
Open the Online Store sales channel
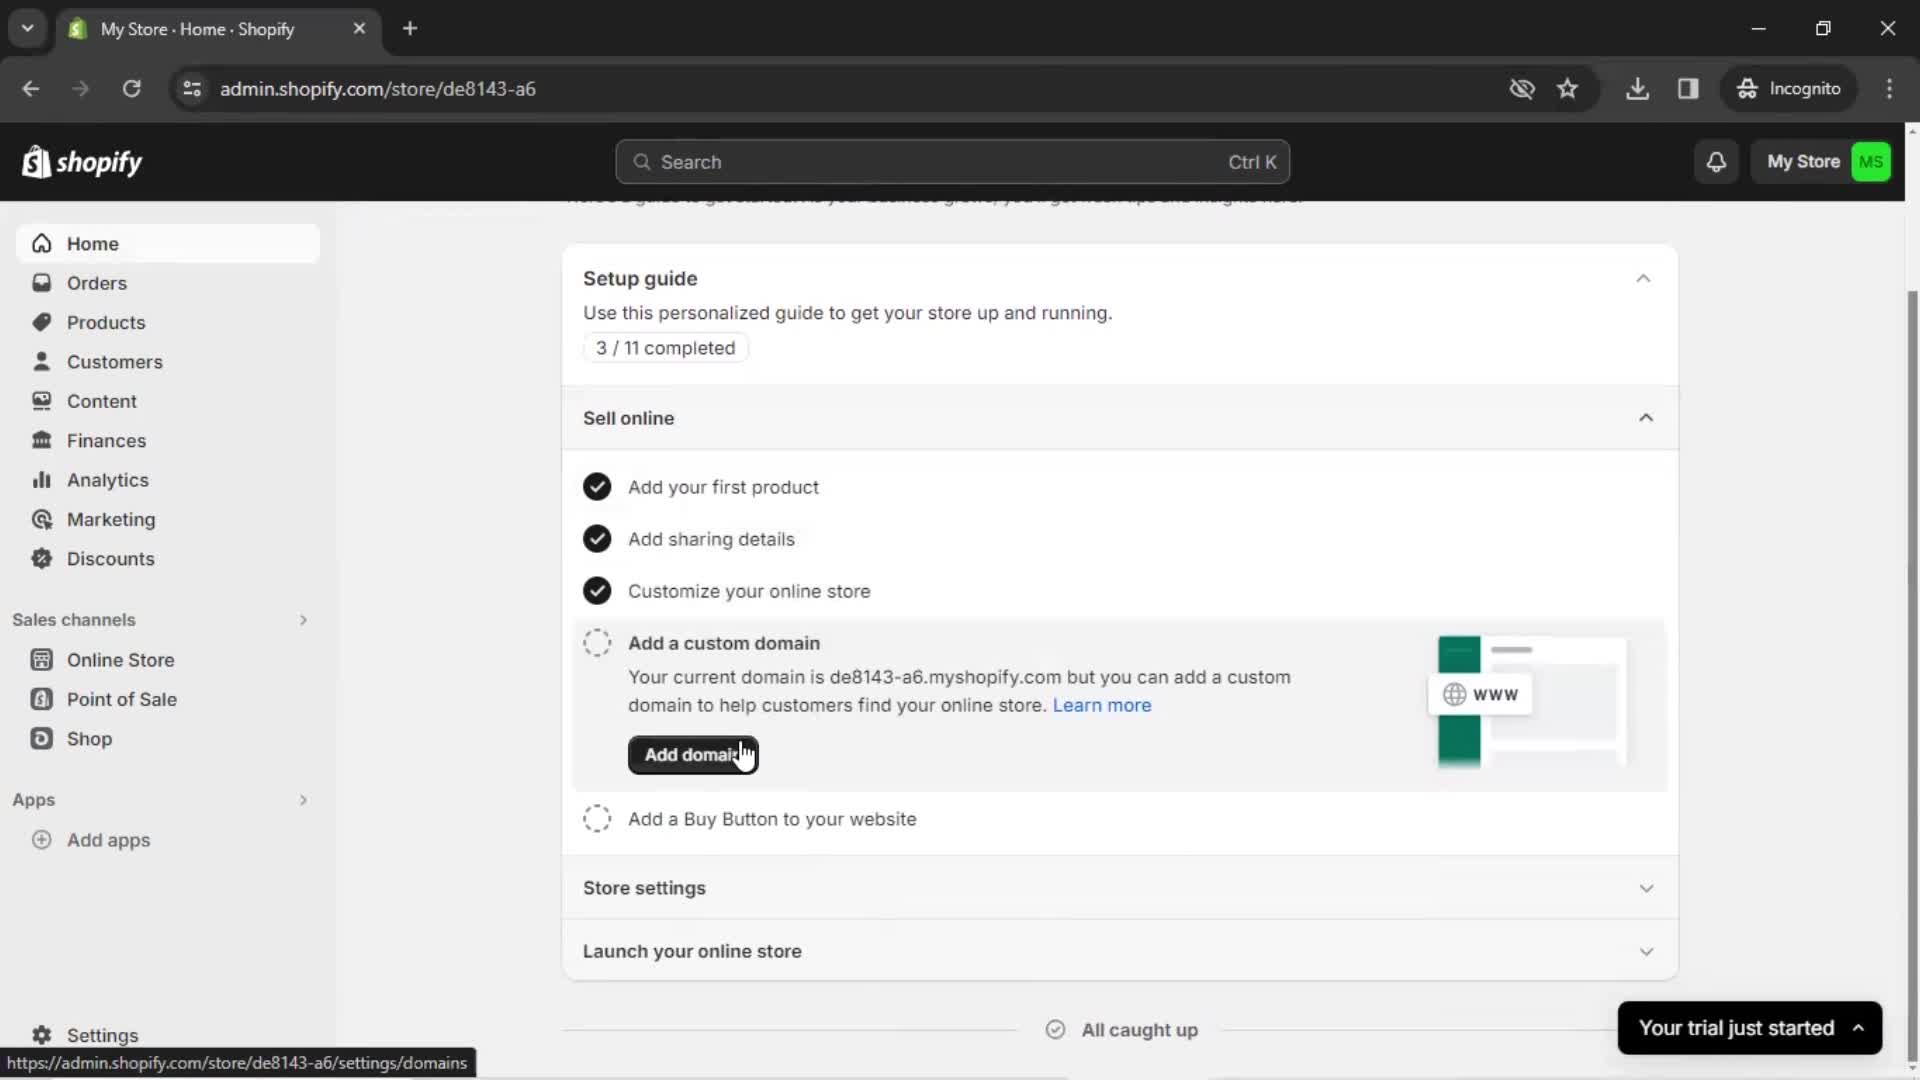point(120,659)
